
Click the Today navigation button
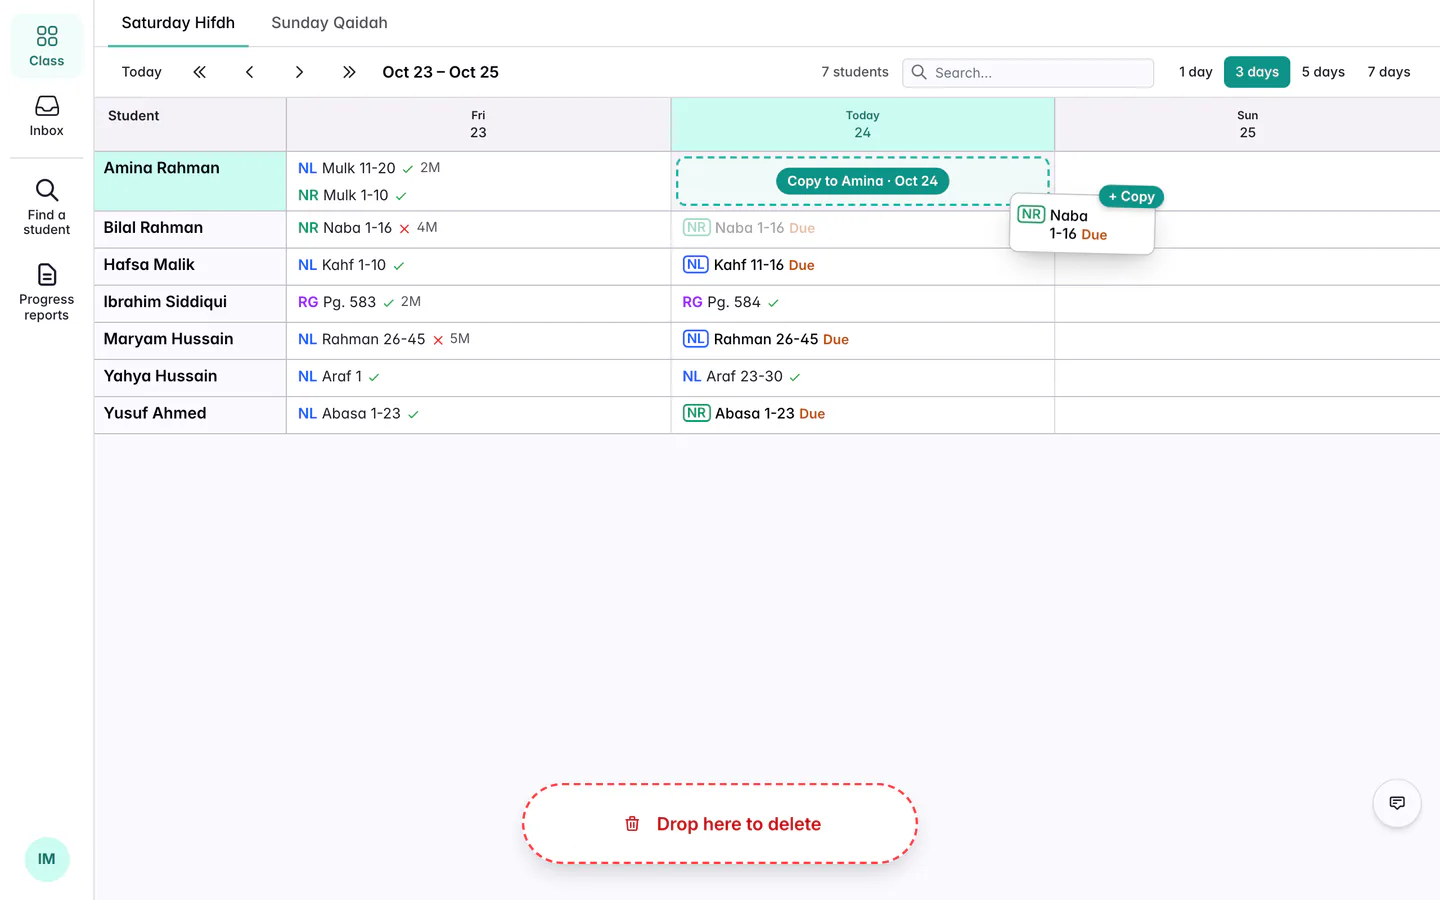tap(142, 72)
